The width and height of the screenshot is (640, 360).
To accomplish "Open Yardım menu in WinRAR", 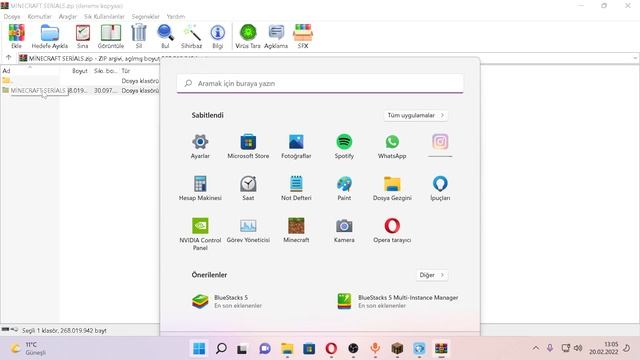I will tap(176, 16).
